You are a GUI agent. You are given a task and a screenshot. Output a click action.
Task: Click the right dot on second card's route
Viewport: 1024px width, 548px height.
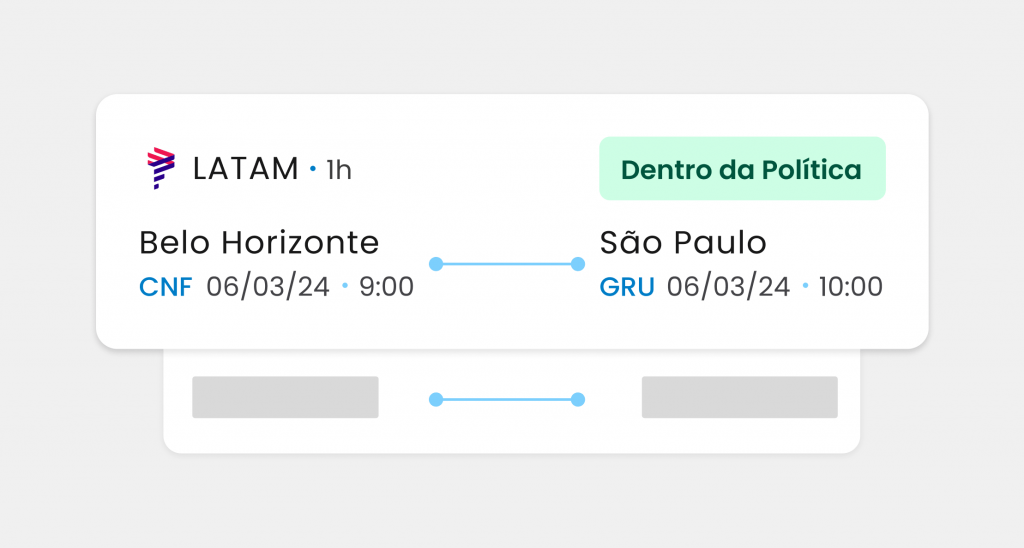tap(577, 400)
